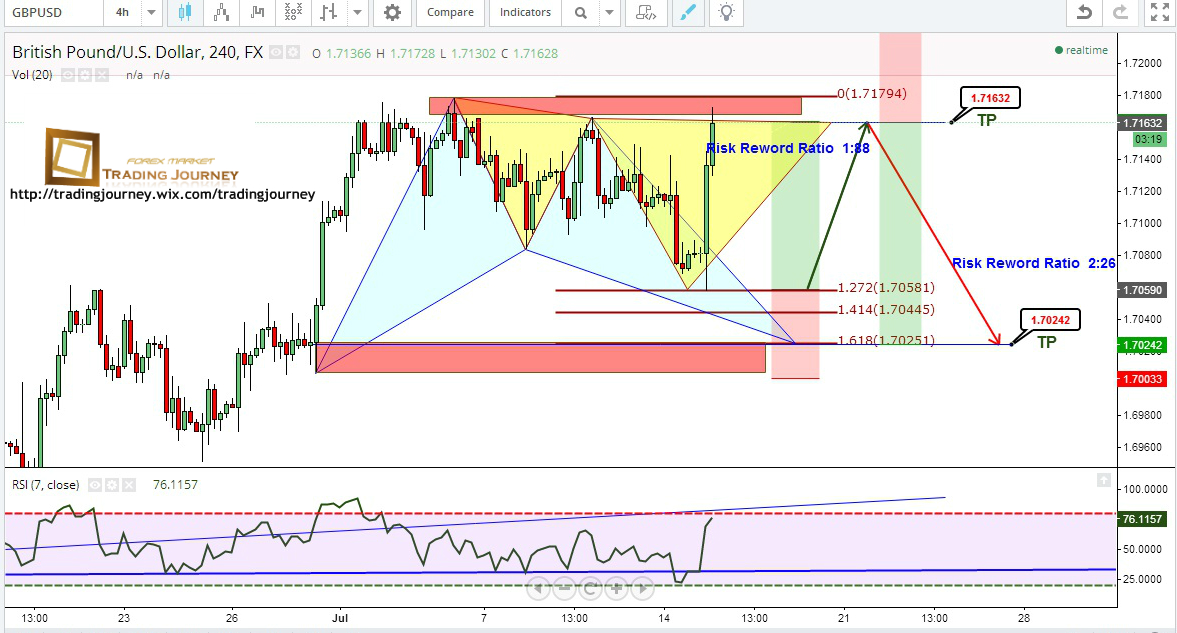Hide the Vol (20) indicator eye icon

point(68,75)
